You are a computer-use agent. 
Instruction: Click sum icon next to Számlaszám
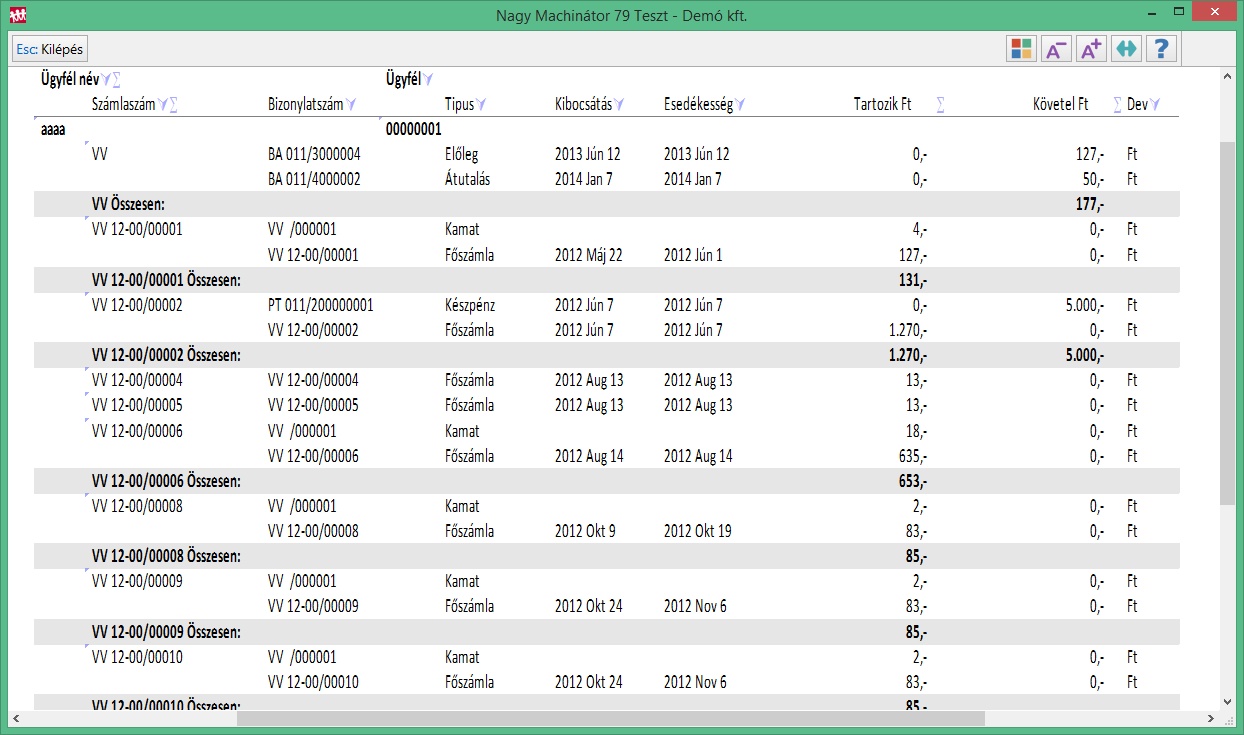(175, 104)
